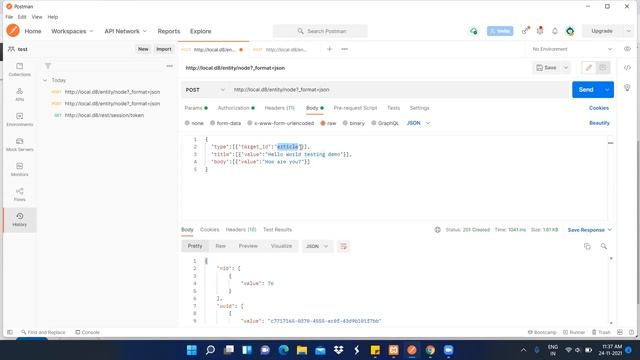Expand the Send button dropdown arrow
The image size is (640, 360).
607,90
